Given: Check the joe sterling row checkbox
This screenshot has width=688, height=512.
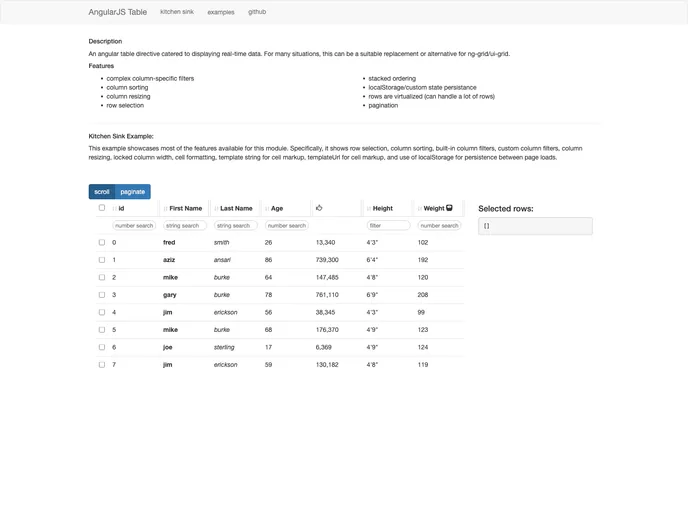Looking at the screenshot, I should 102,347.
